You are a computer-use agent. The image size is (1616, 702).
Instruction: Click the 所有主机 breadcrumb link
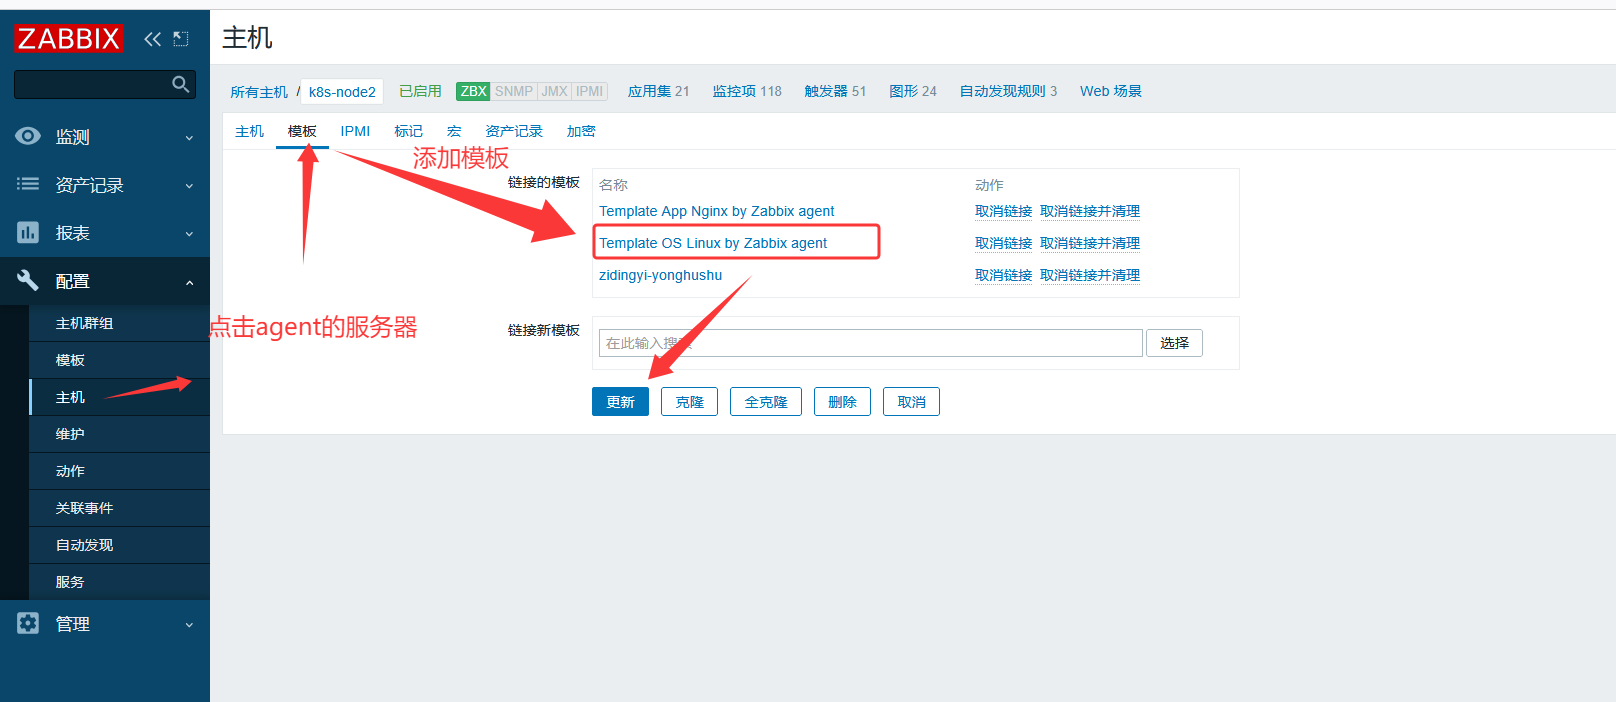point(259,92)
